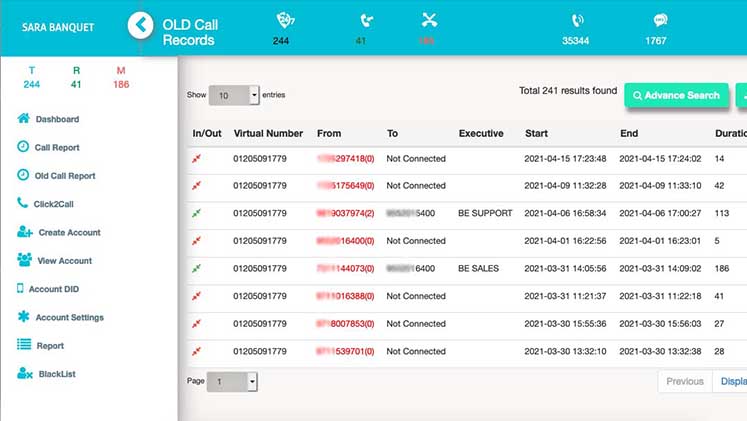Sort table by Start column header
This screenshot has width=747, height=421.
[536, 133]
